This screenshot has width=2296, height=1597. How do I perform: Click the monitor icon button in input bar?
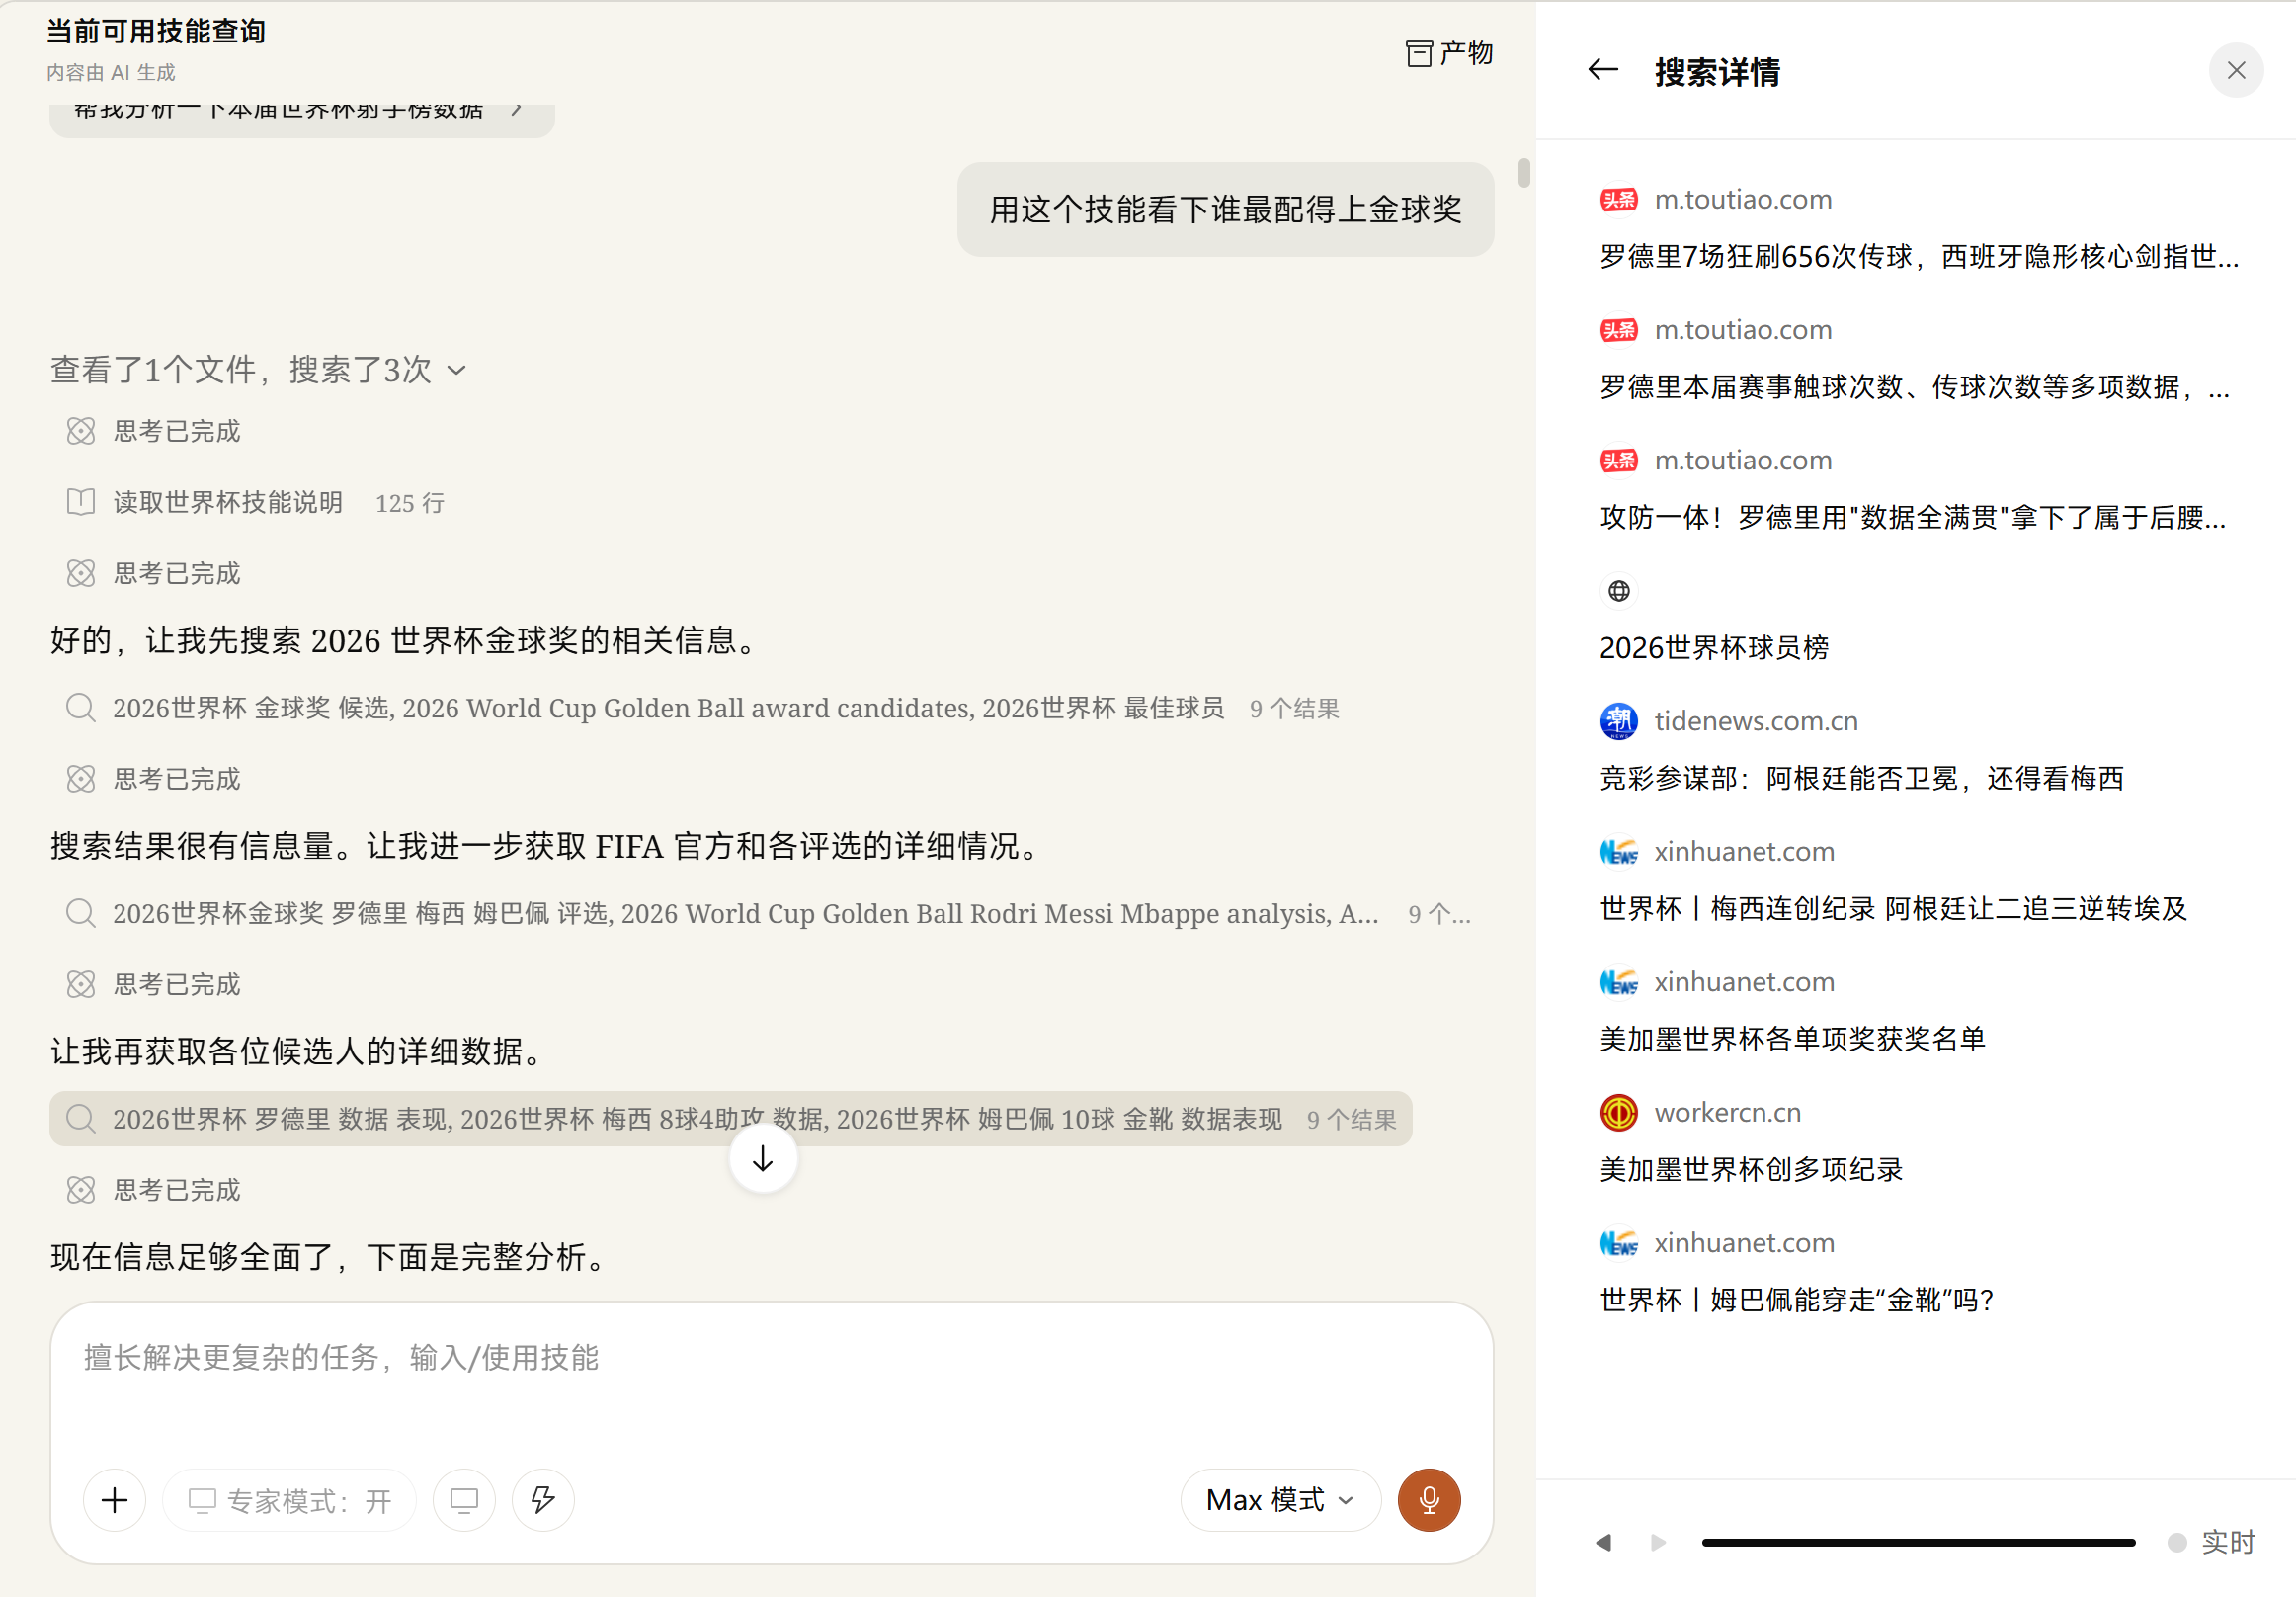coord(464,1500)
